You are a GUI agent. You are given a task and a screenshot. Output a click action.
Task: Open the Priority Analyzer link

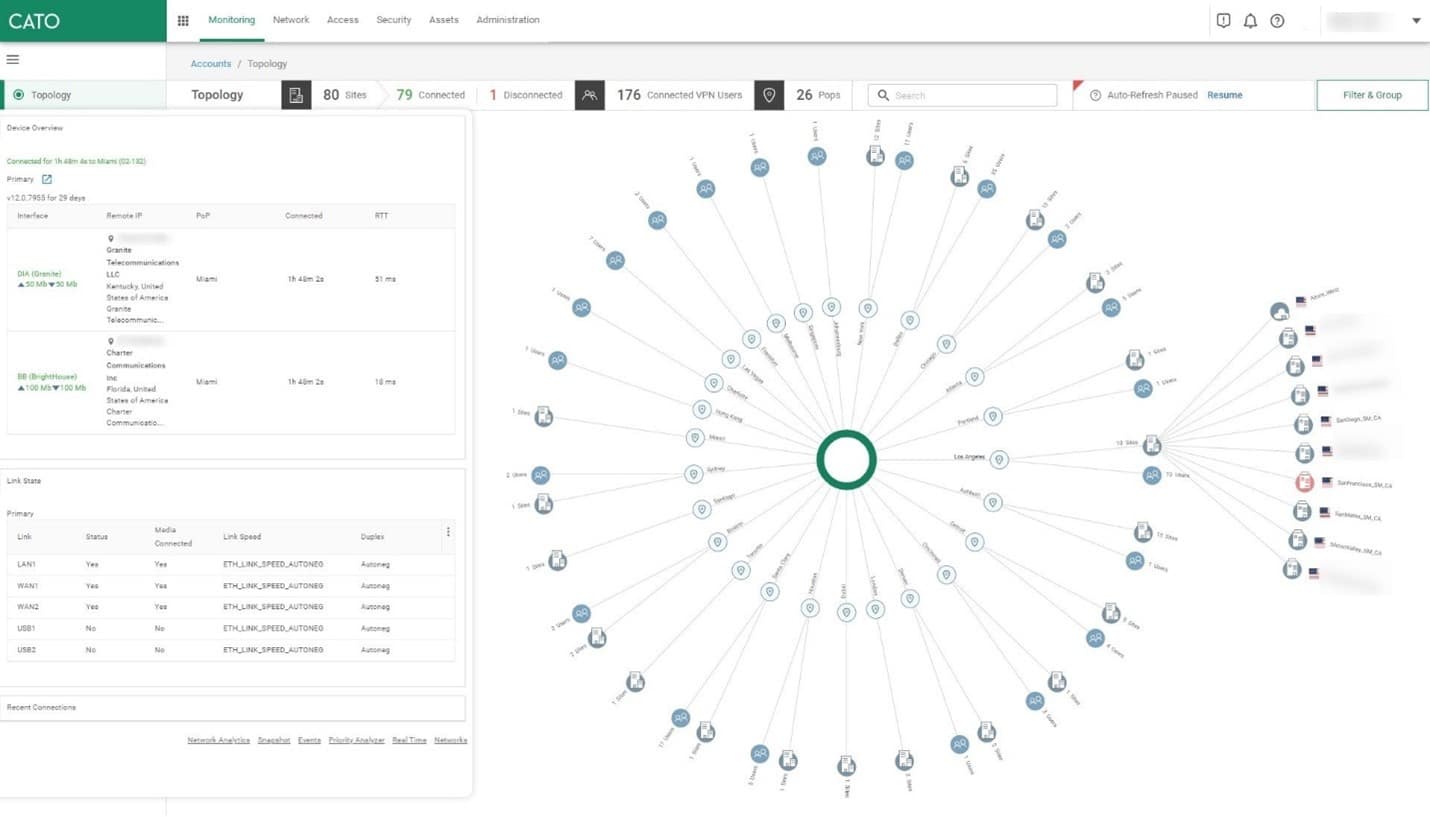click(x=356, y=740)
